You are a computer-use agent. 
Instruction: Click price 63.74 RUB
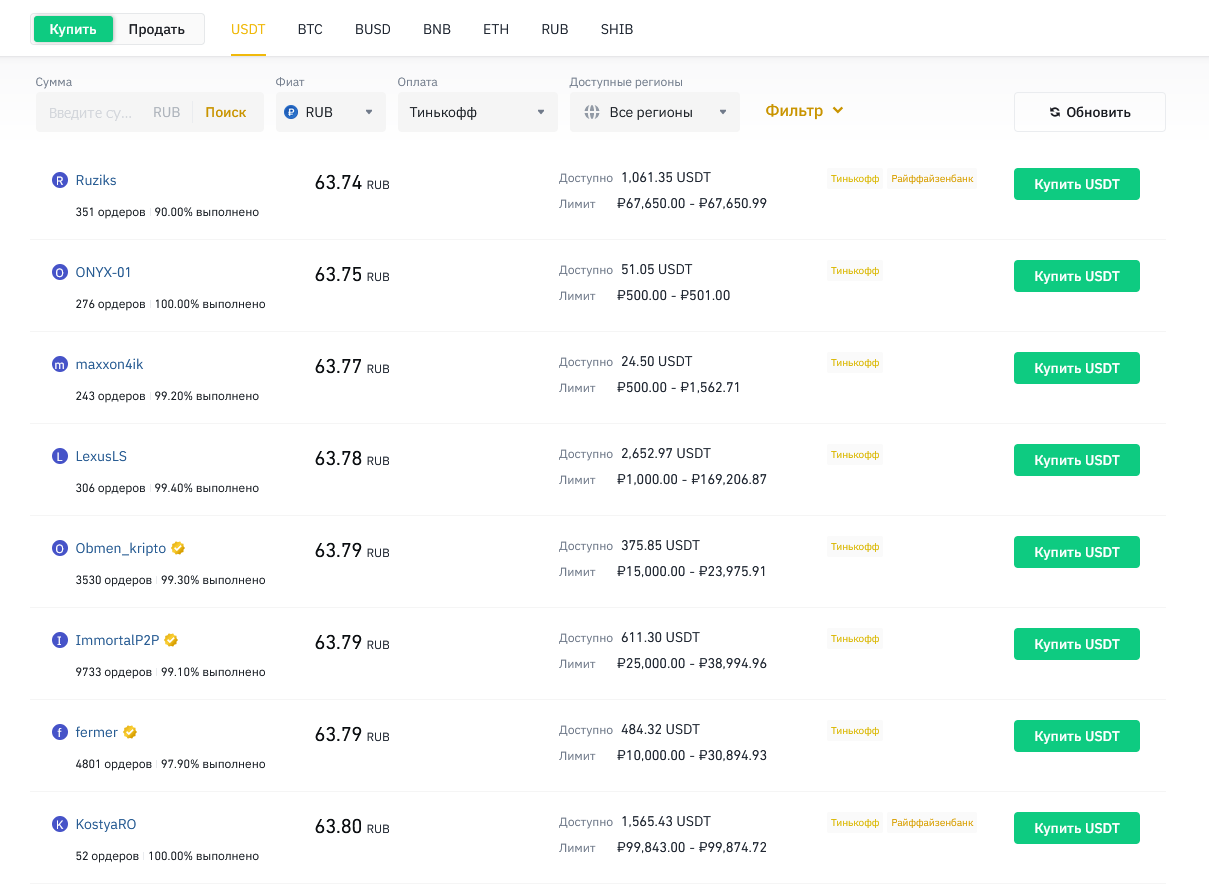352,183
